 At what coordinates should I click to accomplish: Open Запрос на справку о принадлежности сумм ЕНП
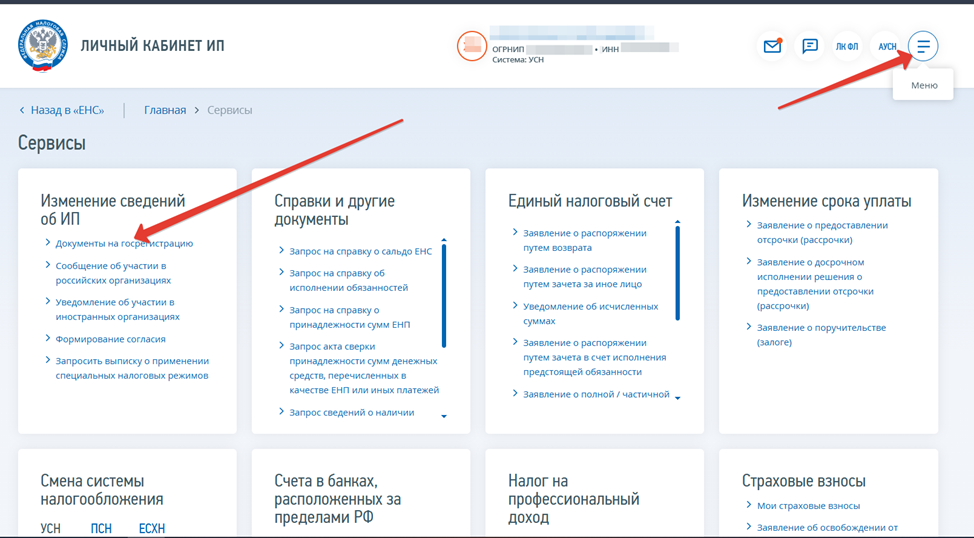pyautogui.click(x=350, y=317)
